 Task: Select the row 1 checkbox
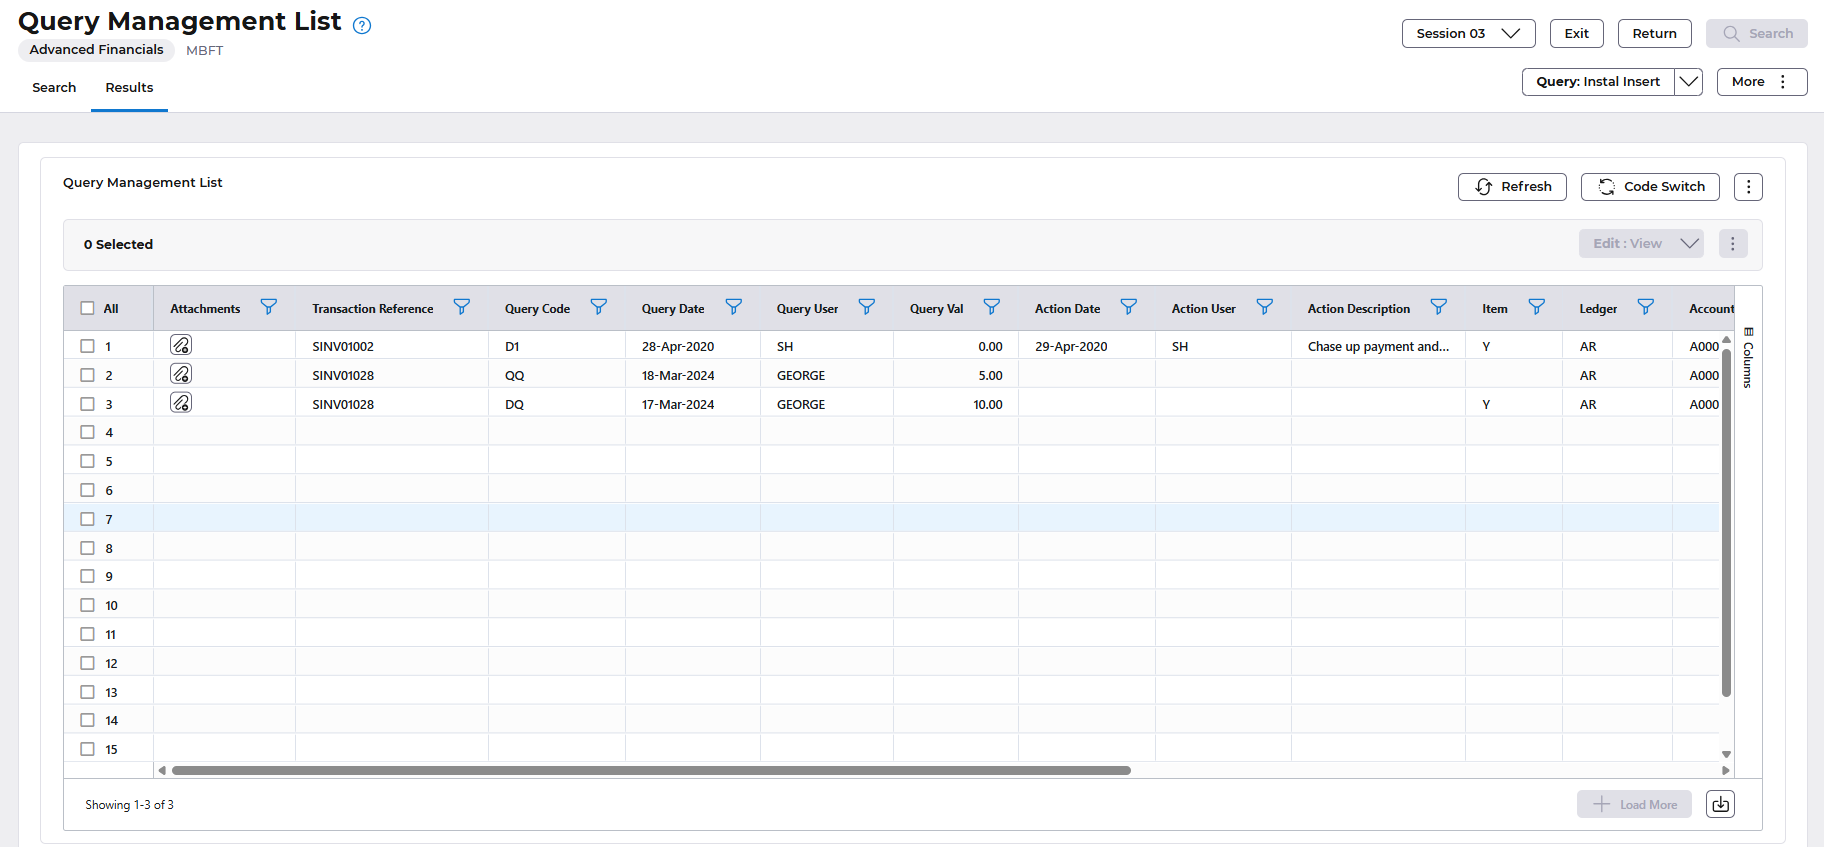point(88,346)
